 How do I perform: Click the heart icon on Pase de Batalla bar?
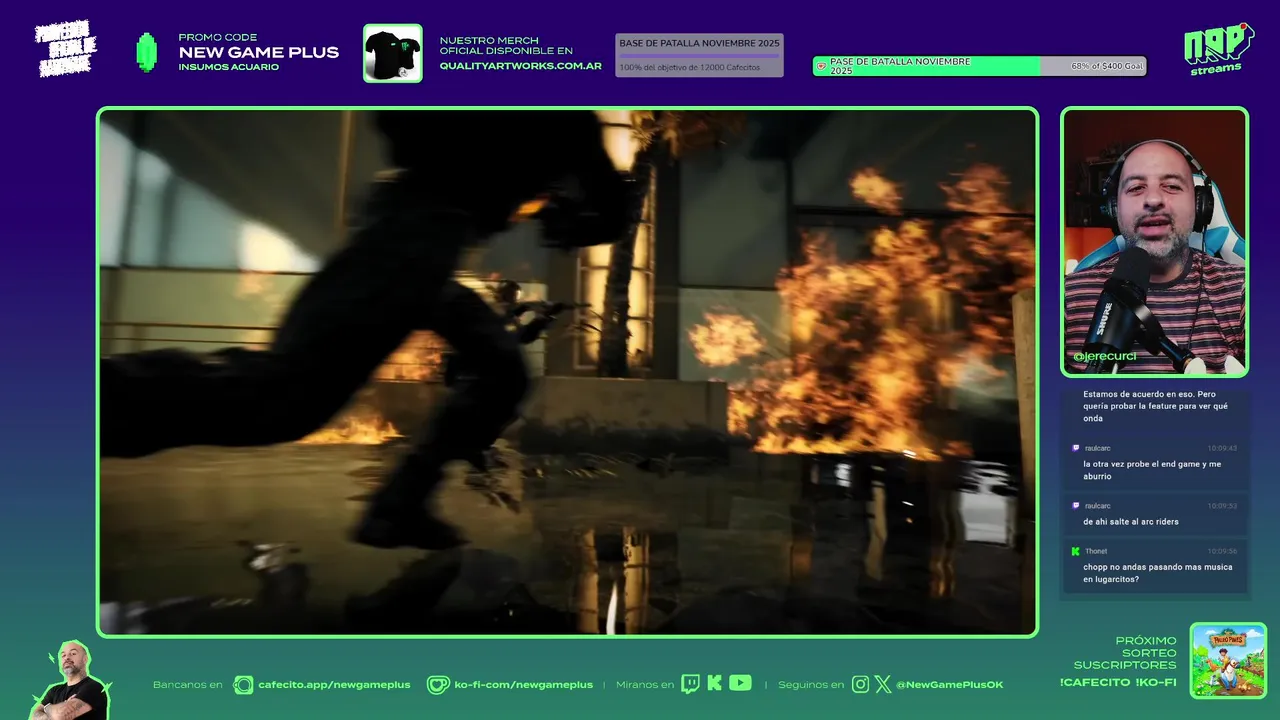tap(821, 67)
